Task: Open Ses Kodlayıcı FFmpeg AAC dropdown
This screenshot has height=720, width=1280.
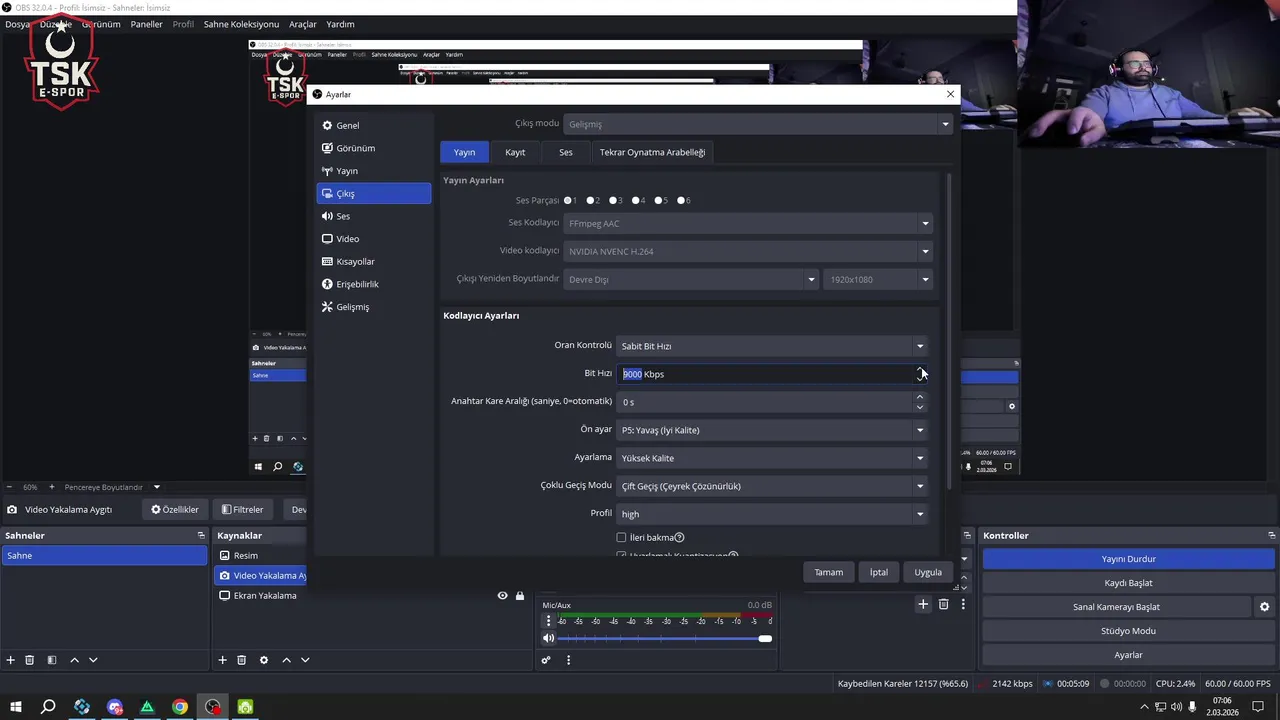Action: click(749, 224)
